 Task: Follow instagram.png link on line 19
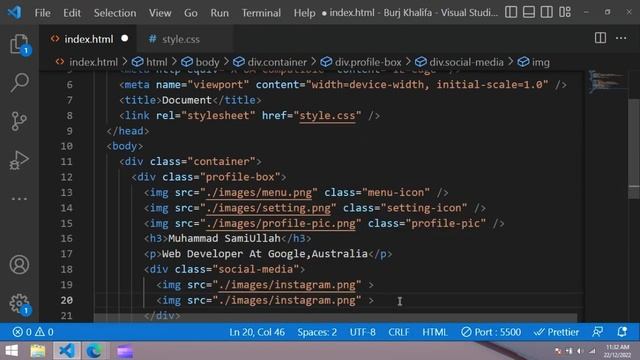point(287,285)
